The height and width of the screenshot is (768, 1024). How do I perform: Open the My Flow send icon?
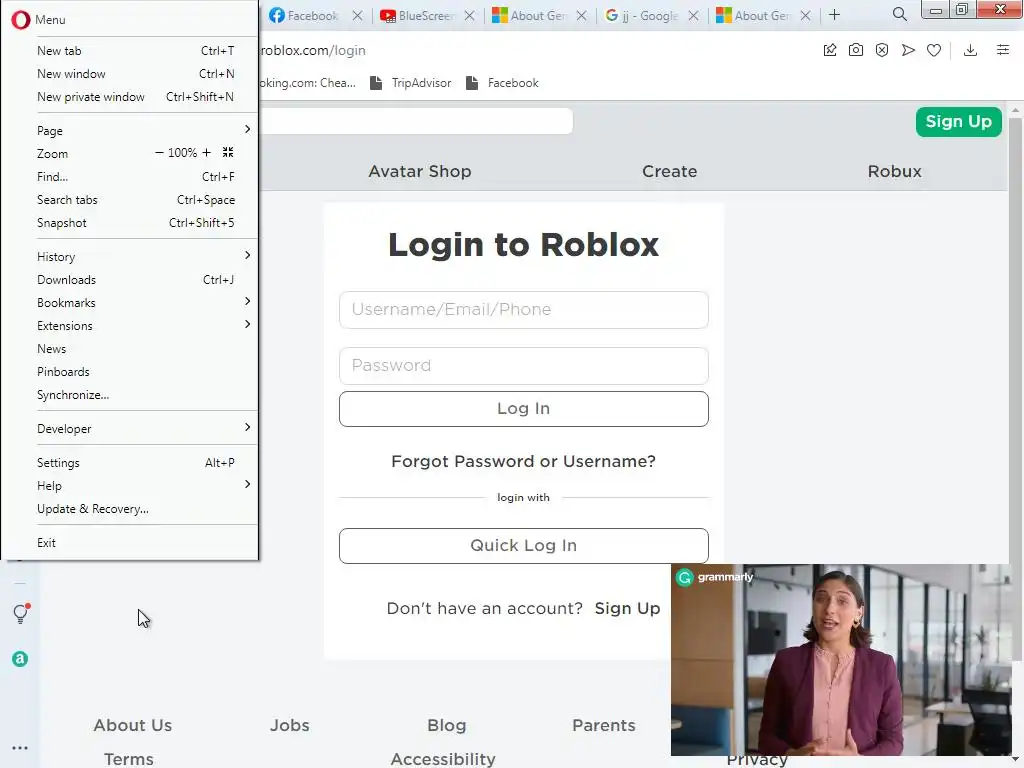pyautogui.click(x=908, y=50)
